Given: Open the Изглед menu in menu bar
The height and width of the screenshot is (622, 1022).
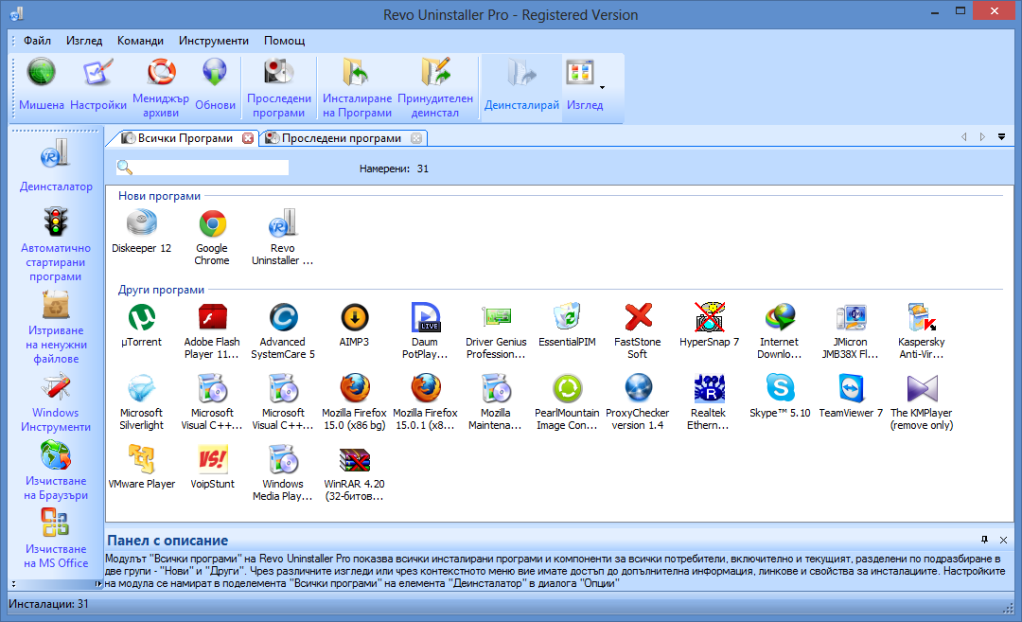Looking at the screenshot, I should (84, 40).
